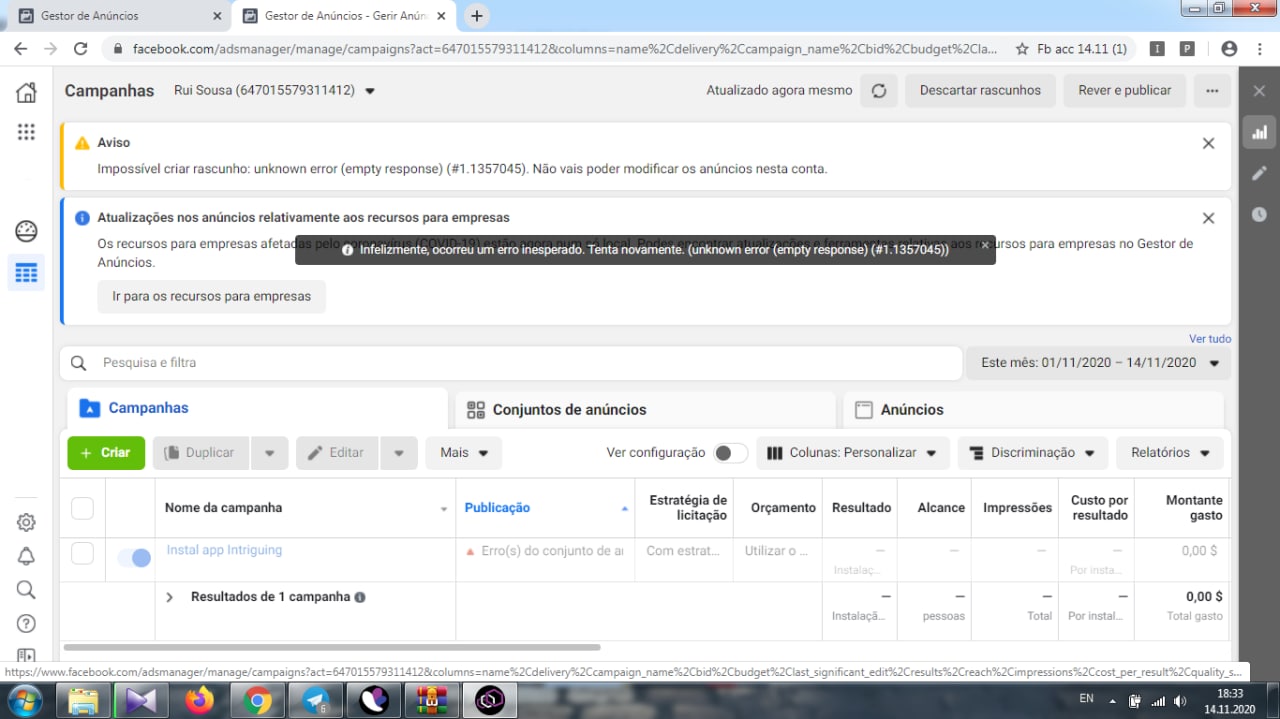Dismiss the business resources update banner
1280x719 pixels.
tap(1208, 218)
